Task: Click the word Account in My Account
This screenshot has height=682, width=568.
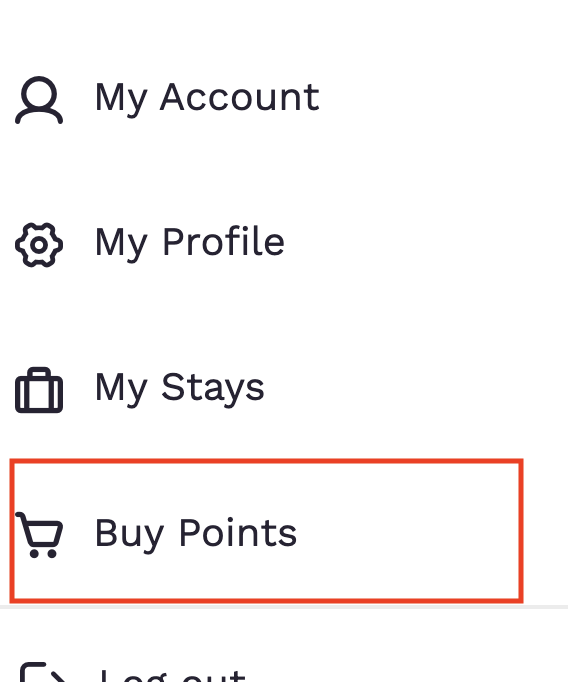Action: coord(240,97)
